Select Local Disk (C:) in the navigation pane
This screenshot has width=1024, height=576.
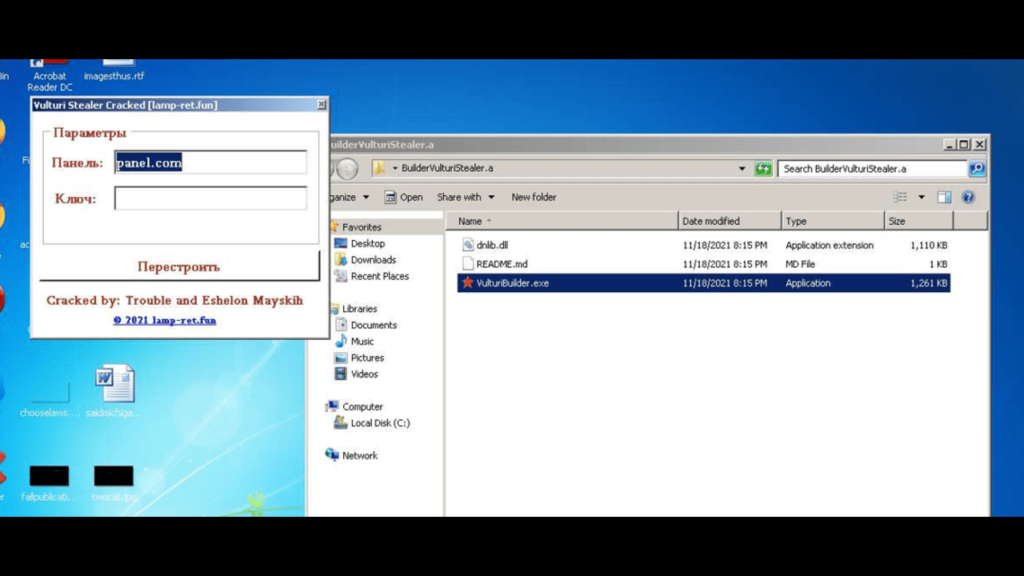(x=380, y=423)
